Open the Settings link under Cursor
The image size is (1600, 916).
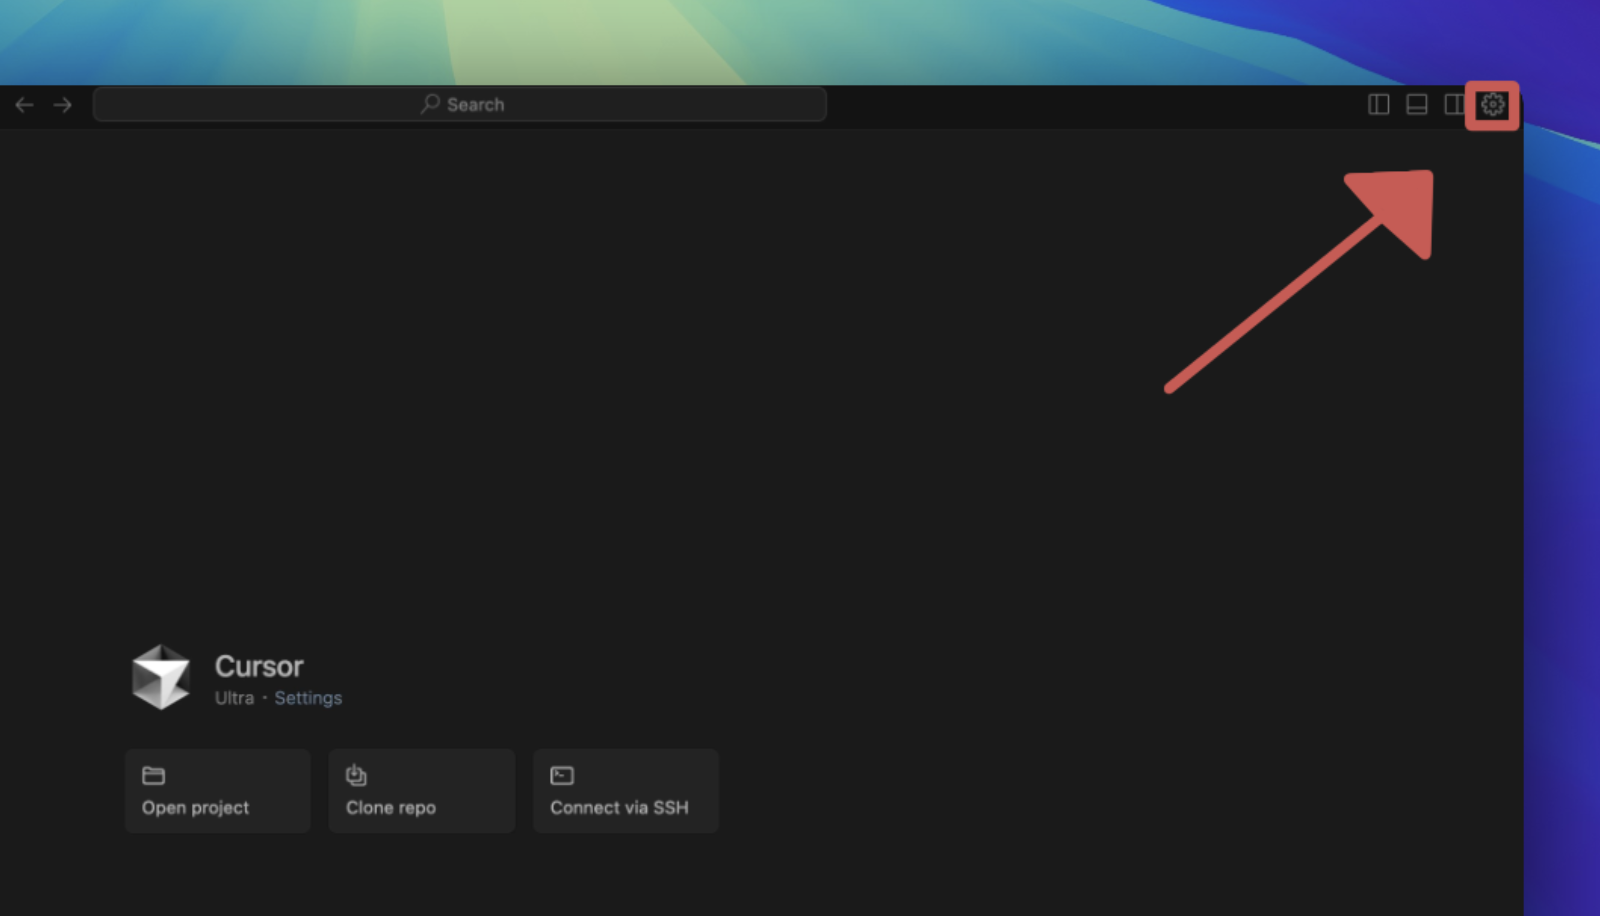click(308, 698)
